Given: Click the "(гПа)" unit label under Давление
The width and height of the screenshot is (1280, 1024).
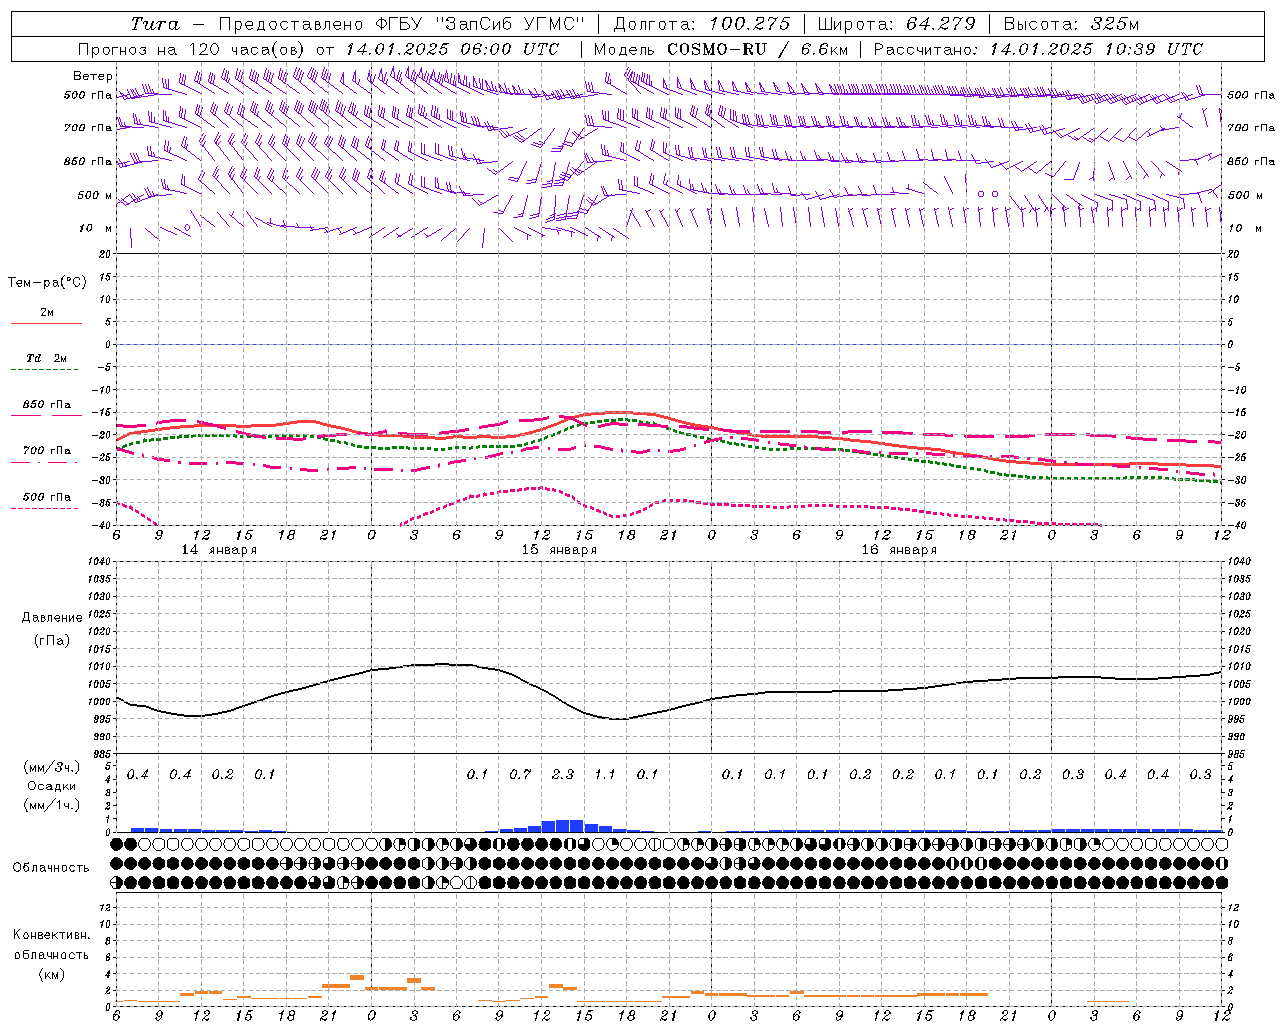Looking at the screenshot, I should point(52,640).
